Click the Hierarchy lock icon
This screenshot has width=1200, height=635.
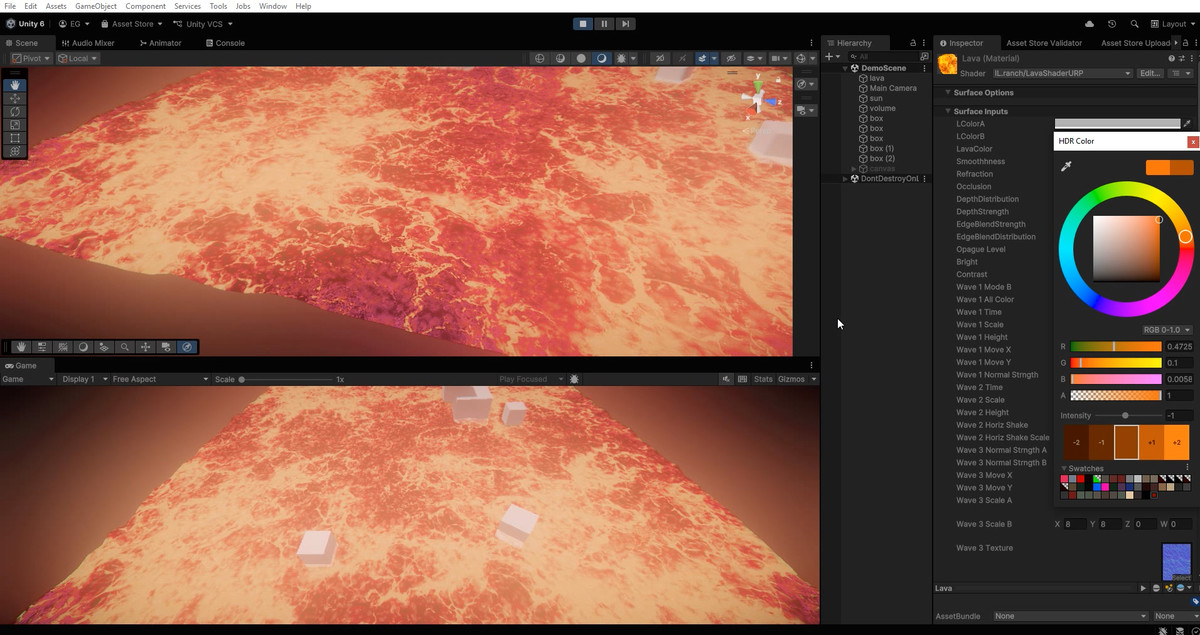[x=911, y=43]
